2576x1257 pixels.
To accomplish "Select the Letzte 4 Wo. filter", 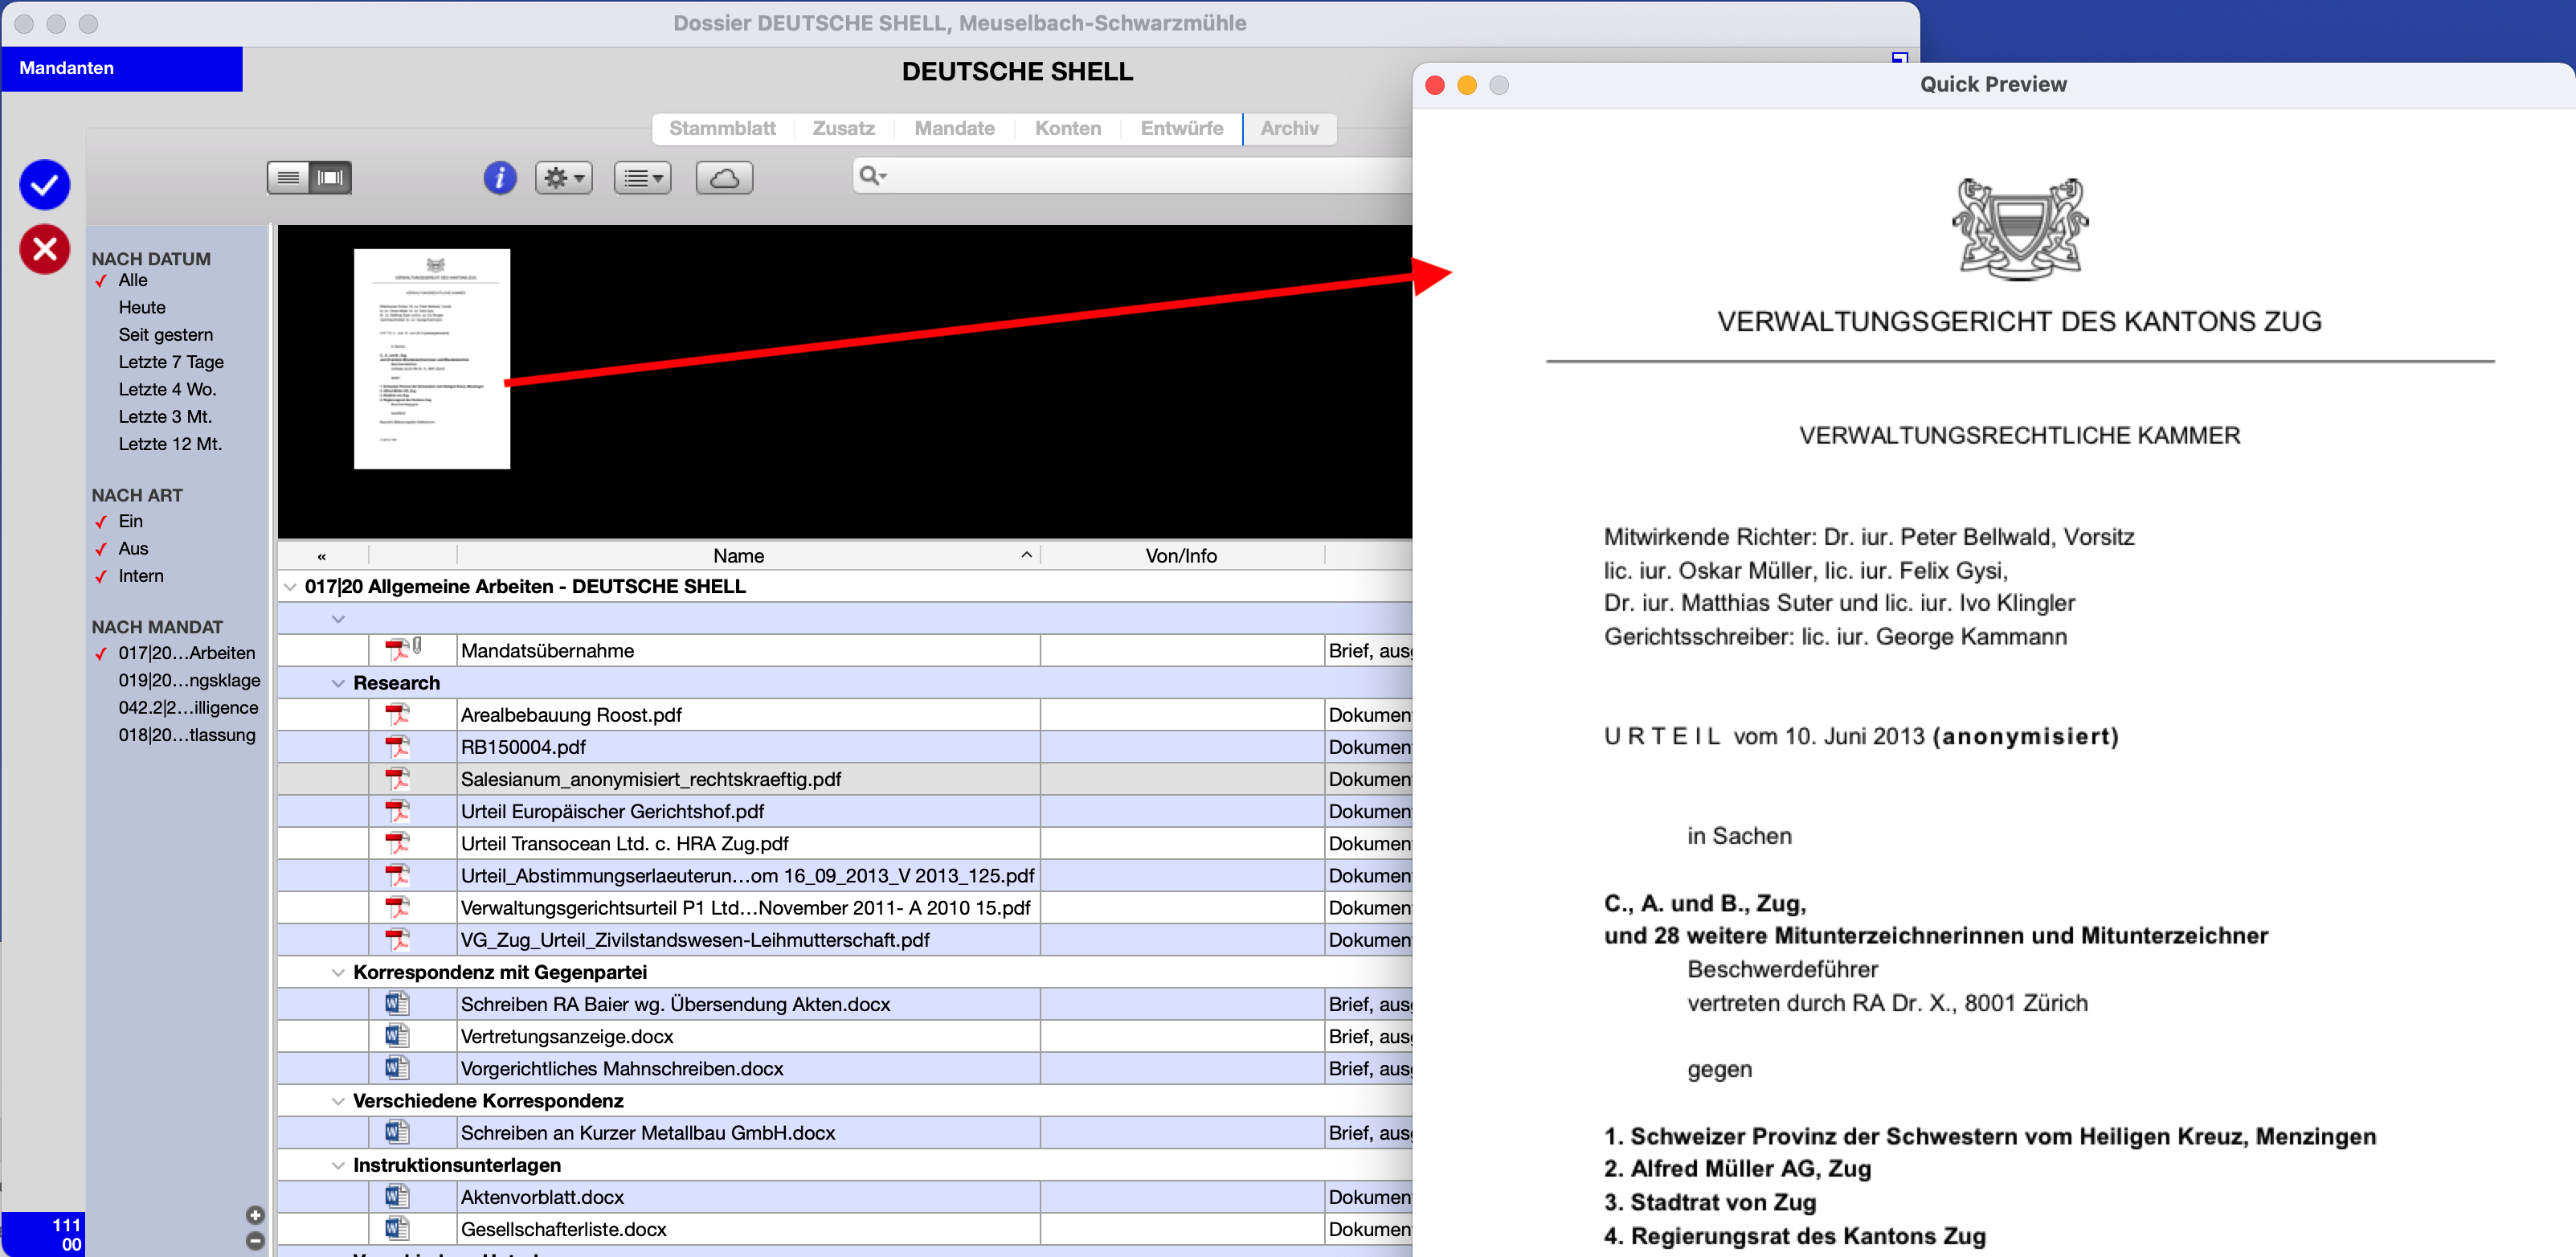I will pyautogui.click(x=167, y=389).
